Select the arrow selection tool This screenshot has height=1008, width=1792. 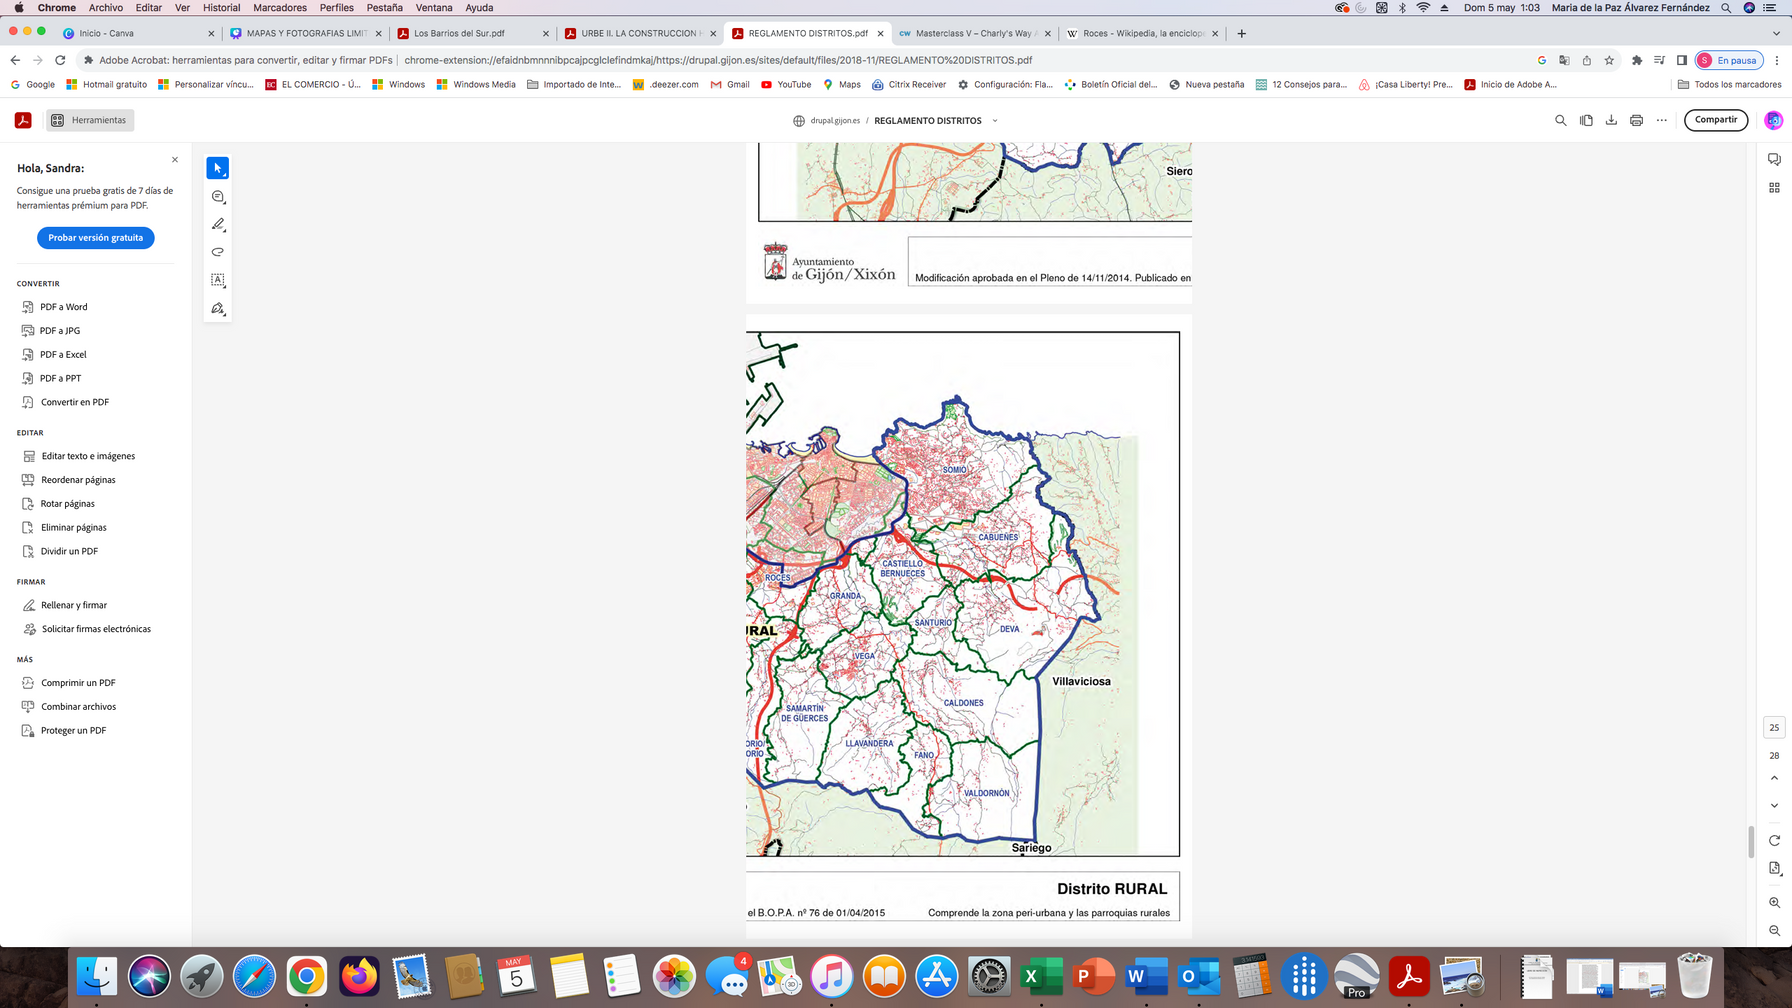pyautogui.click(x=217, y=168)
